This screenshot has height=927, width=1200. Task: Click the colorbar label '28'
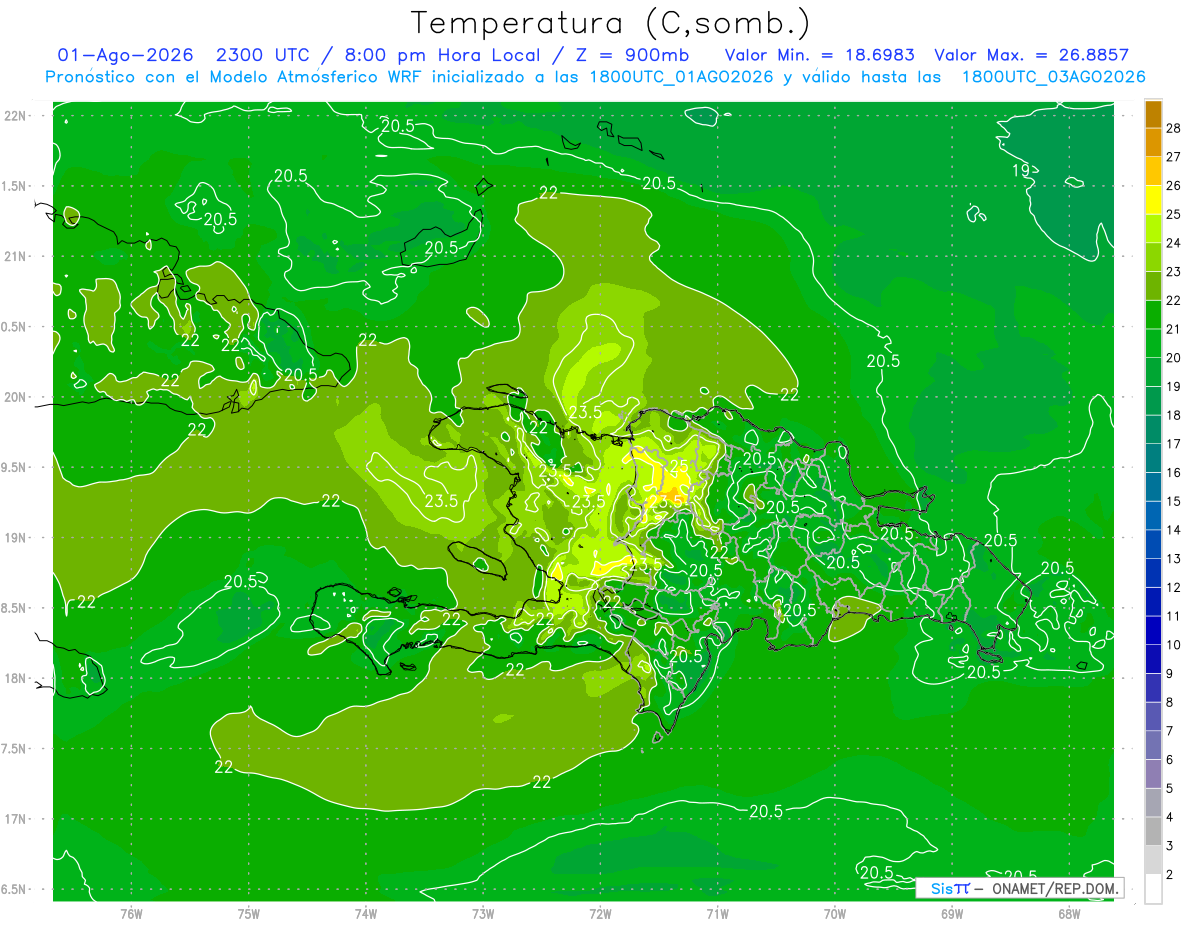point(1174,128)
